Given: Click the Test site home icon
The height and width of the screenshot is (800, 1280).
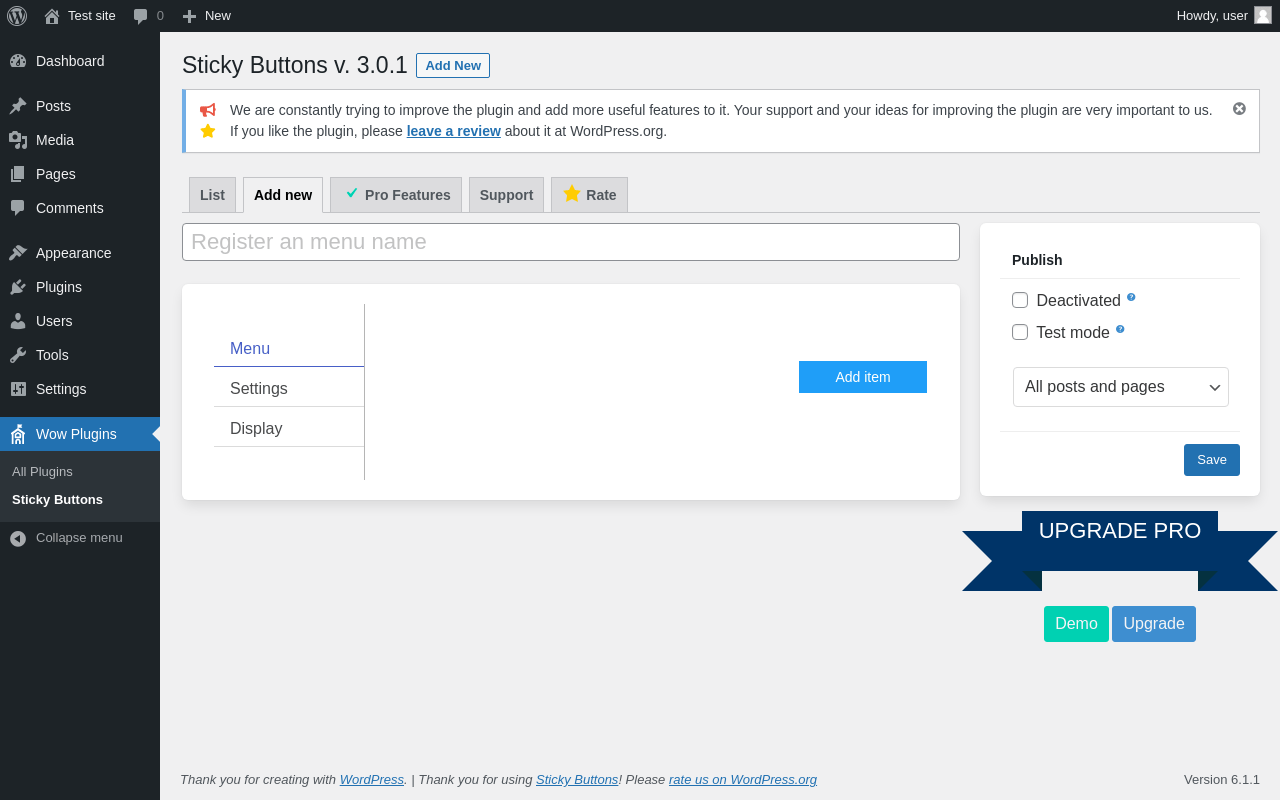Looking at the screenshot, I should (52, 16).
